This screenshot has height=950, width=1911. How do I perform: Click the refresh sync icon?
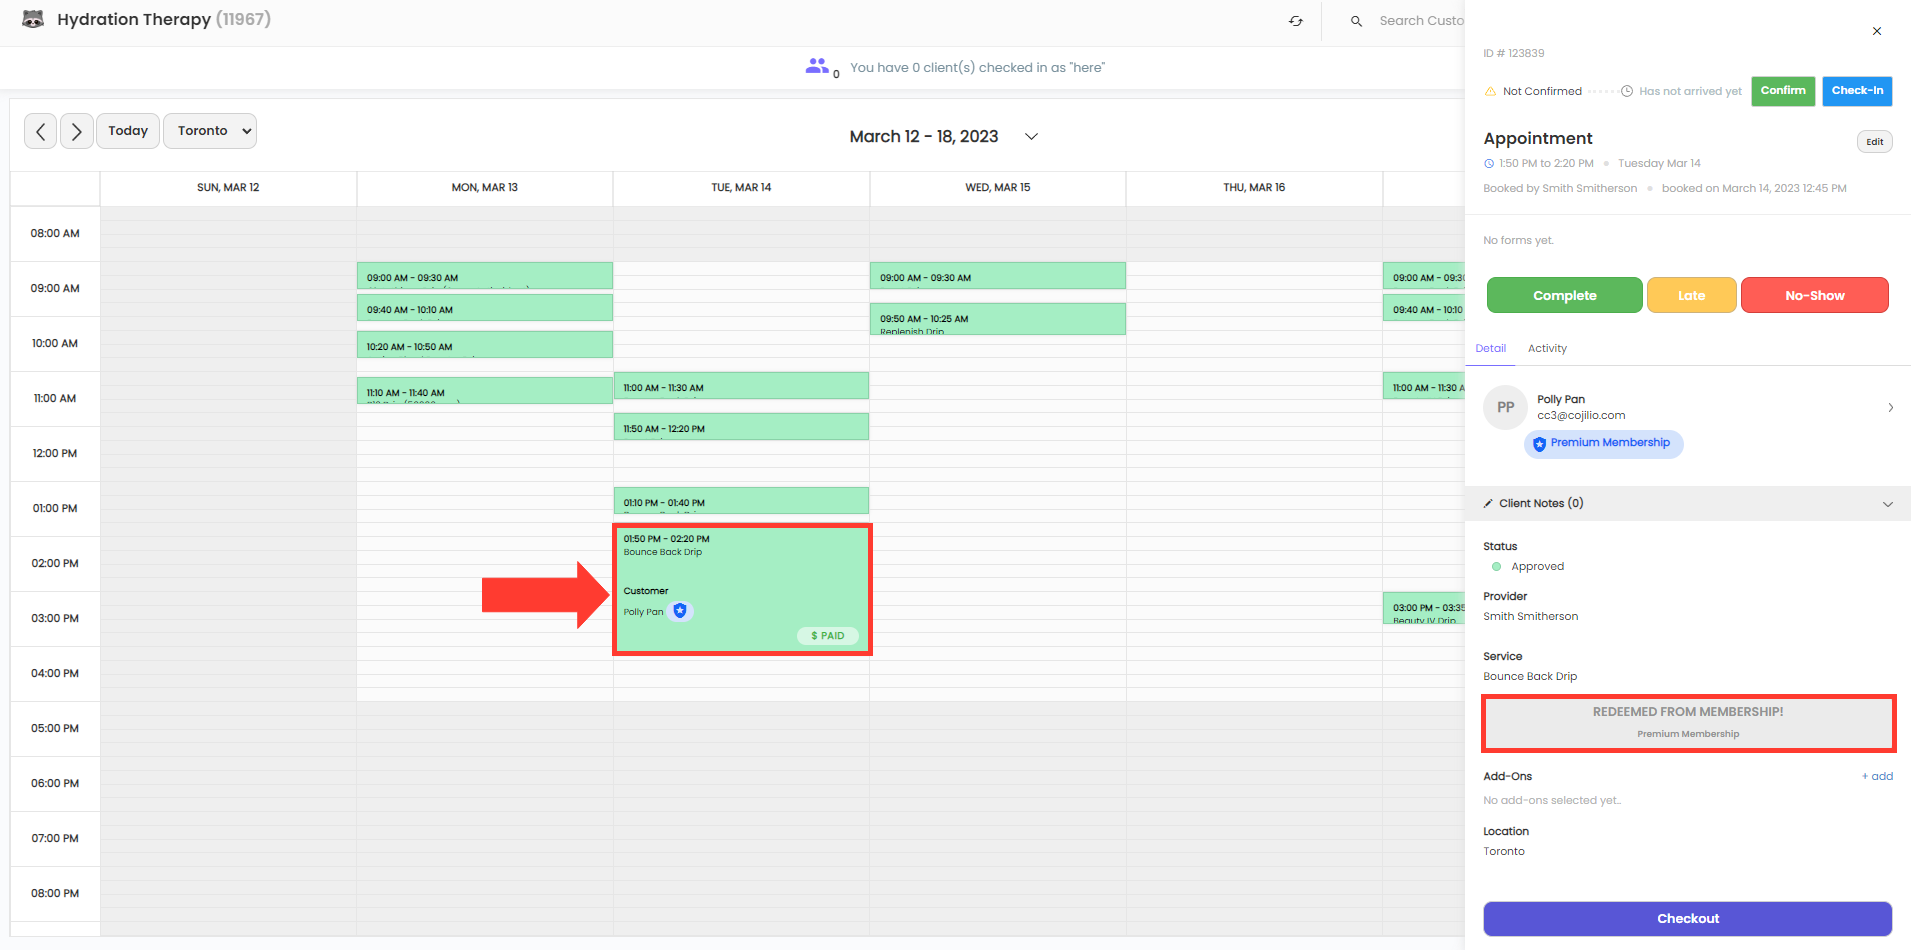[x=1296, y=21]
